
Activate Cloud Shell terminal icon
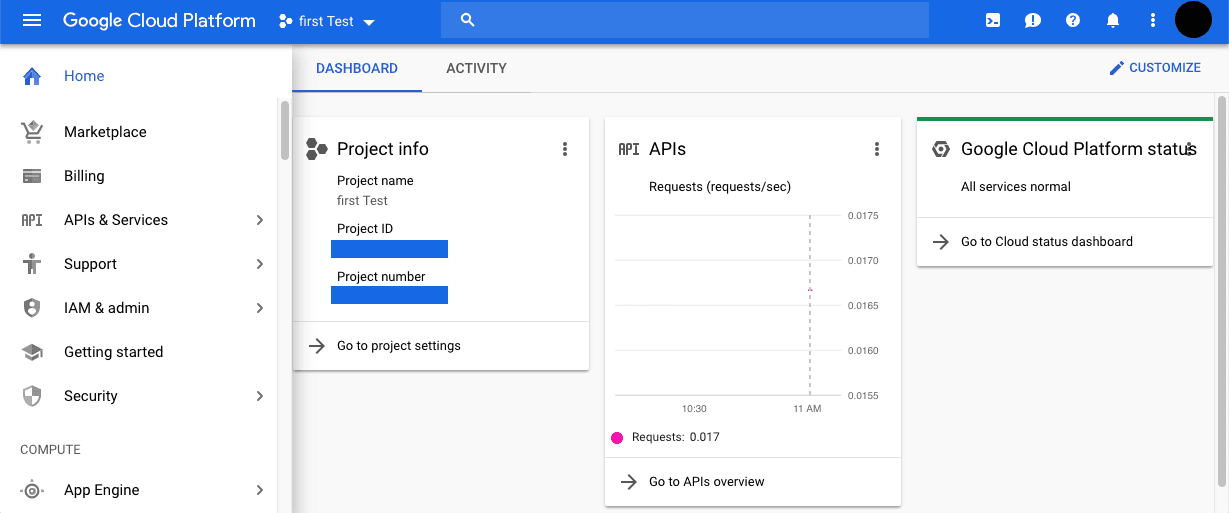coord(993,21)
